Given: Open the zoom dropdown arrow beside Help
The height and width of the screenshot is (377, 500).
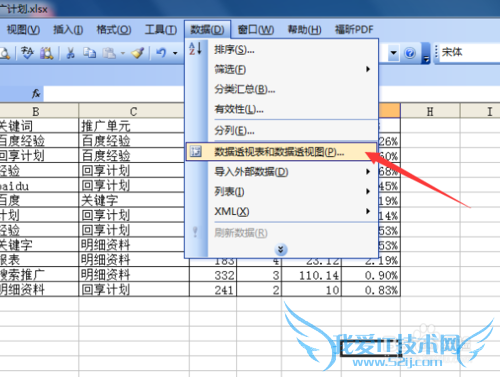Looking at the screenshot, I should pos(394,53).
